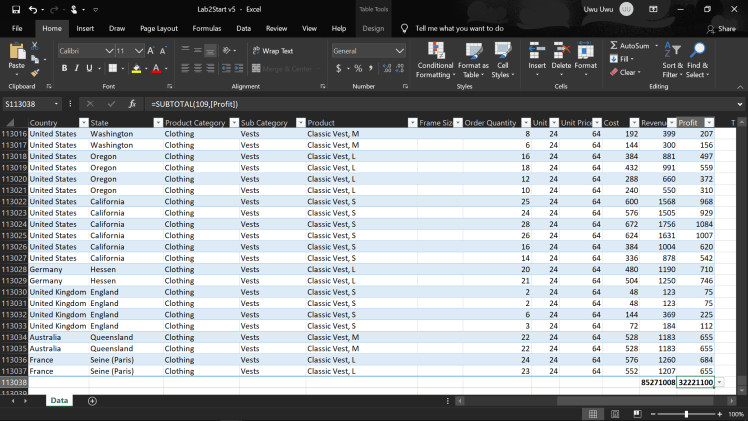Open Find & Select magnifier icon
This screenshot has width=748, height=421.
(697, 50)
